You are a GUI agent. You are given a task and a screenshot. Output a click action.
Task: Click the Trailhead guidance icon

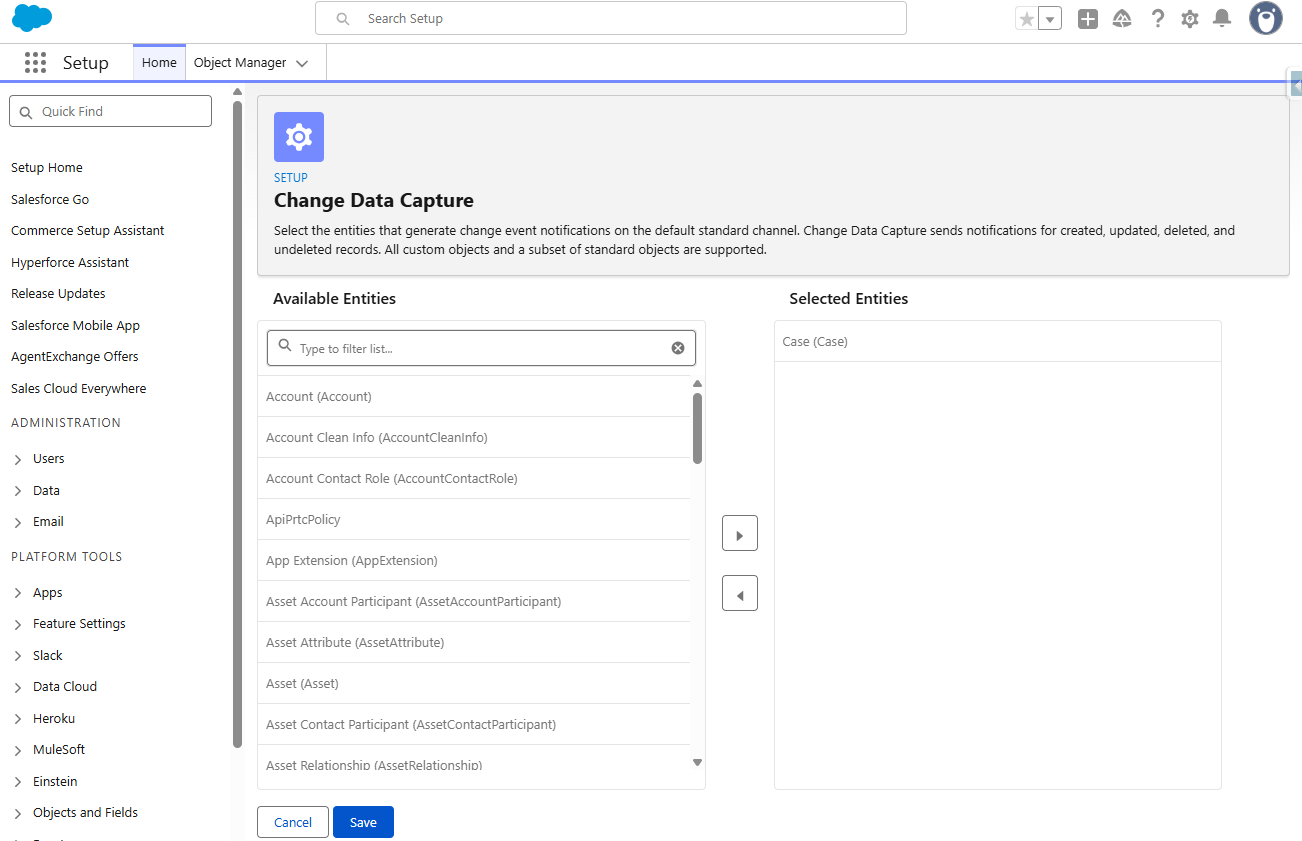[x=1122, y=19]
